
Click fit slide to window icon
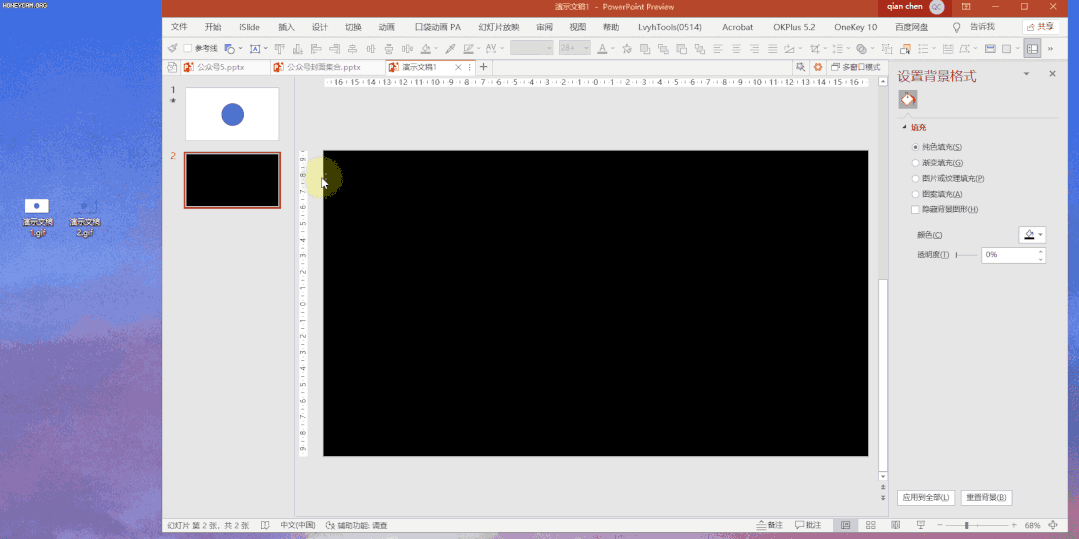click(1053, 525)
